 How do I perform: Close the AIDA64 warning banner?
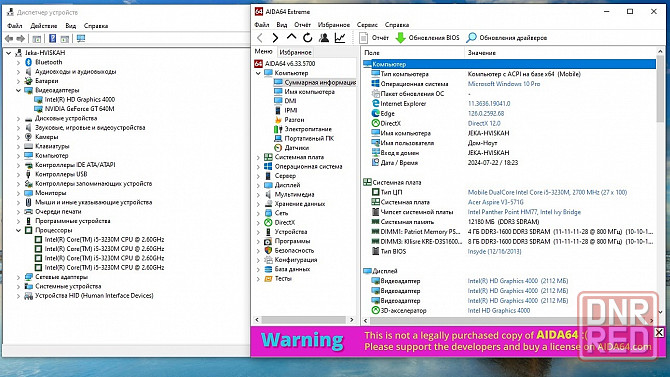[x=659, y=332]
